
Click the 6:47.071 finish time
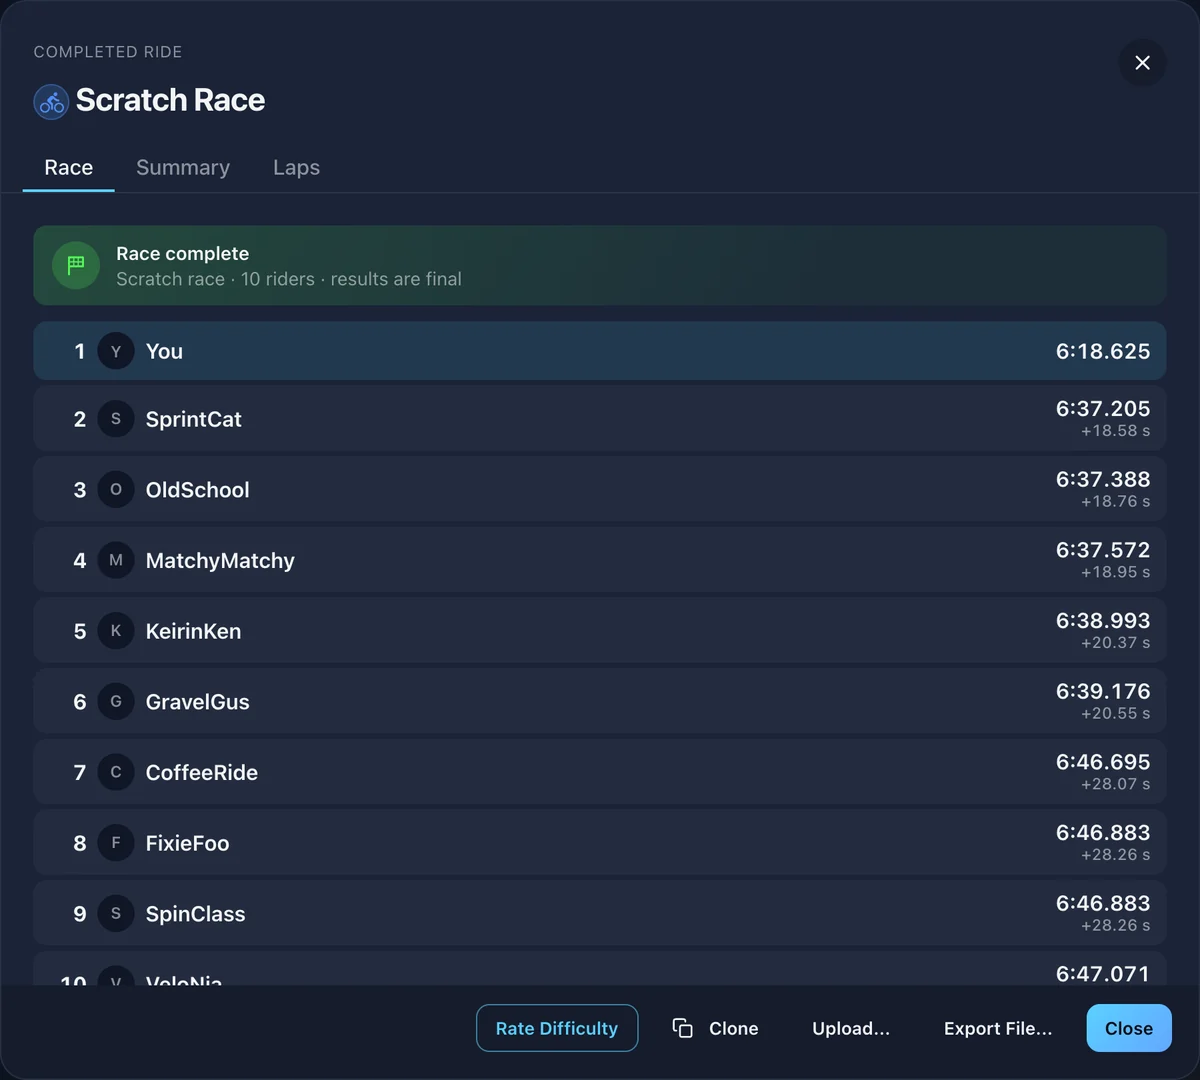tap(1103, 974)
